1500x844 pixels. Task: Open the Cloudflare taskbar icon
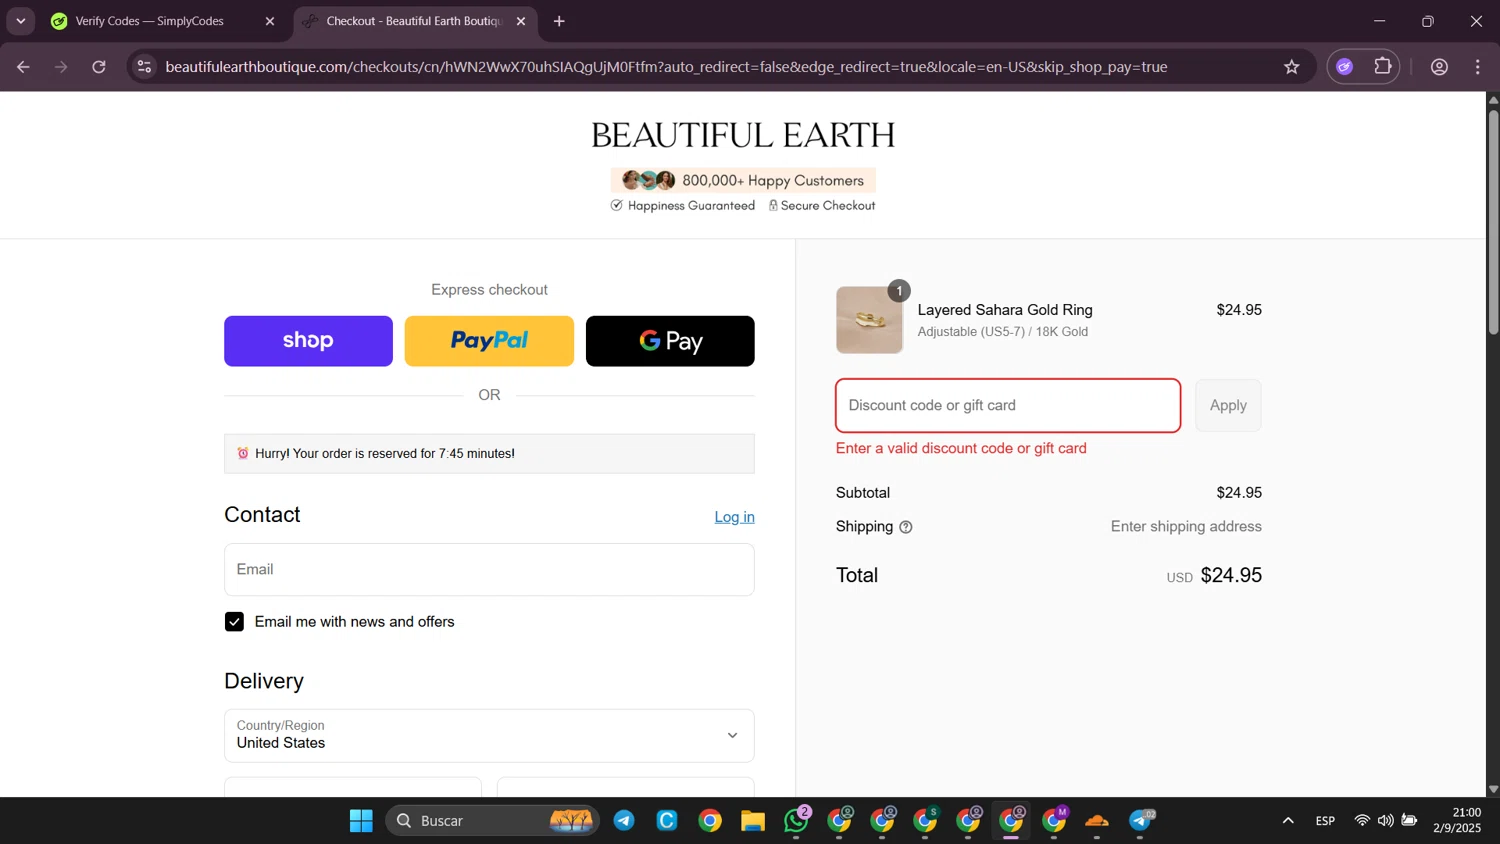(x=1097, y=821)
